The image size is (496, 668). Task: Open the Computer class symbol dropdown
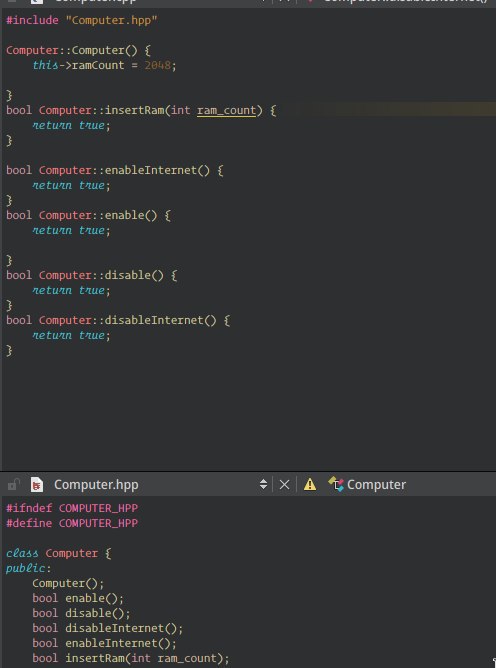[x=376, y=484]
